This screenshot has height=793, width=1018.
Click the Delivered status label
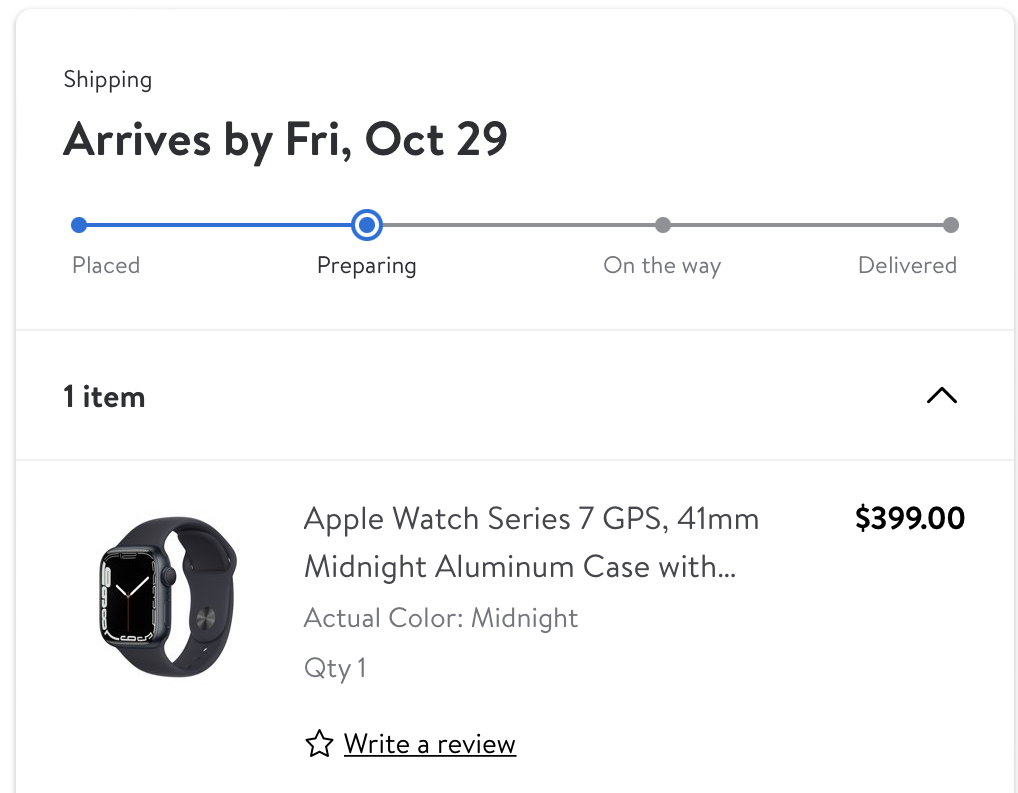[907, 265]
